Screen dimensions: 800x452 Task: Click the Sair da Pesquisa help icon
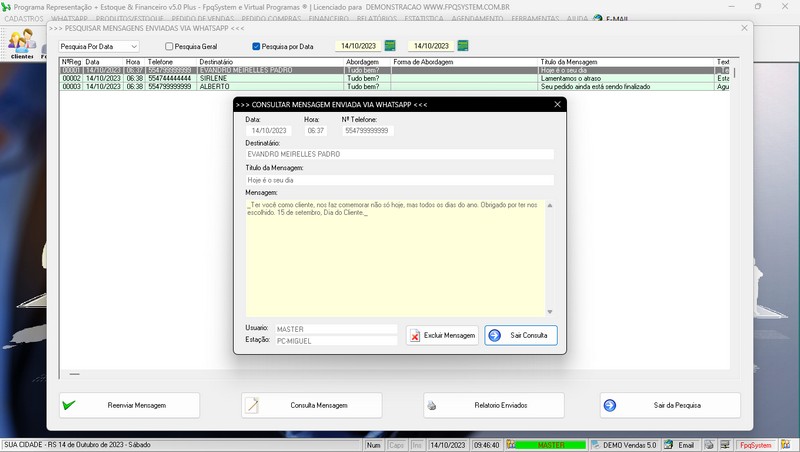click(x=610, y=405)
